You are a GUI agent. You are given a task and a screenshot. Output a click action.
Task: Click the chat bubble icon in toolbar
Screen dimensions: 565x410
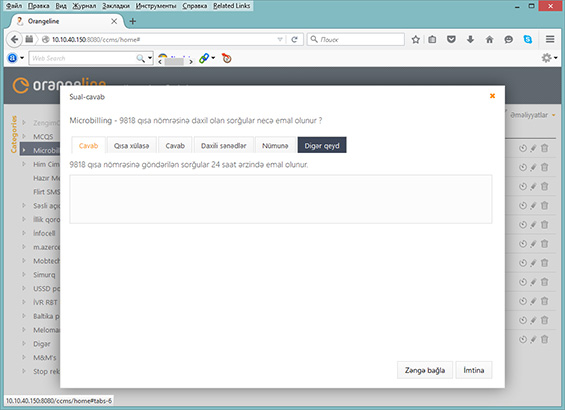click(508, 40)
